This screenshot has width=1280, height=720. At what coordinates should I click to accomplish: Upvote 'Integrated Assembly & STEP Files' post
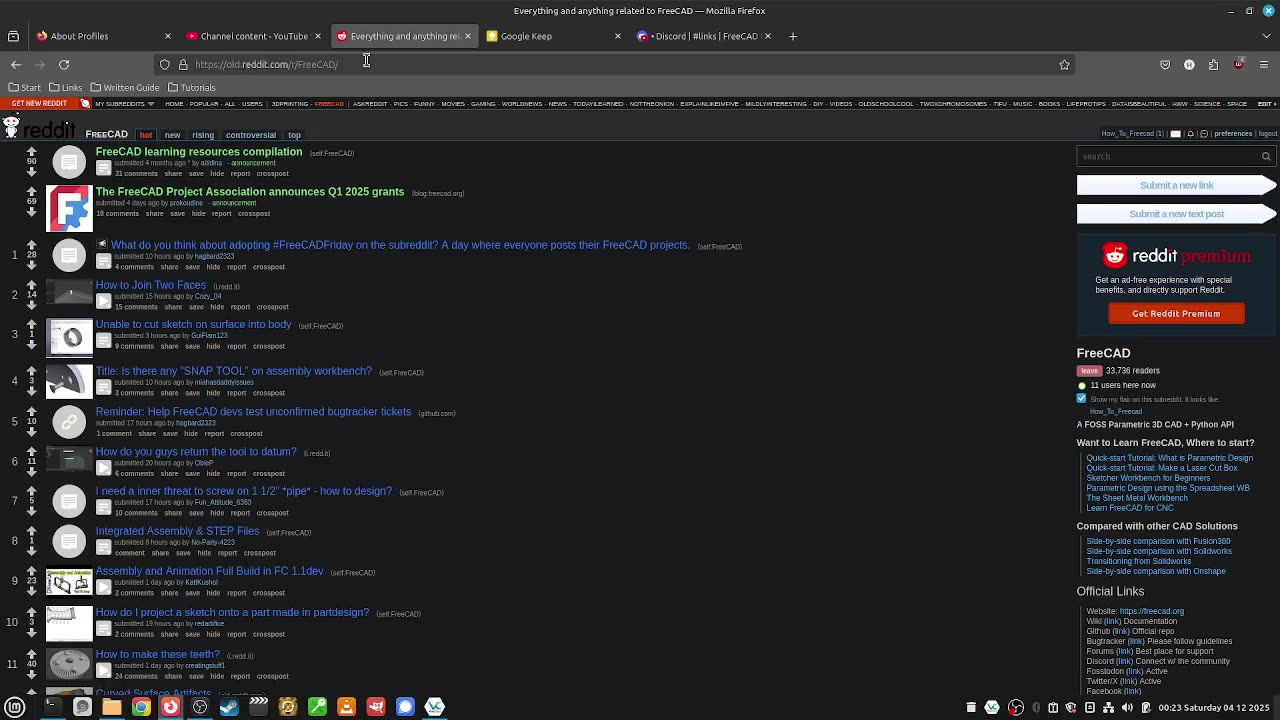[31, 531]
